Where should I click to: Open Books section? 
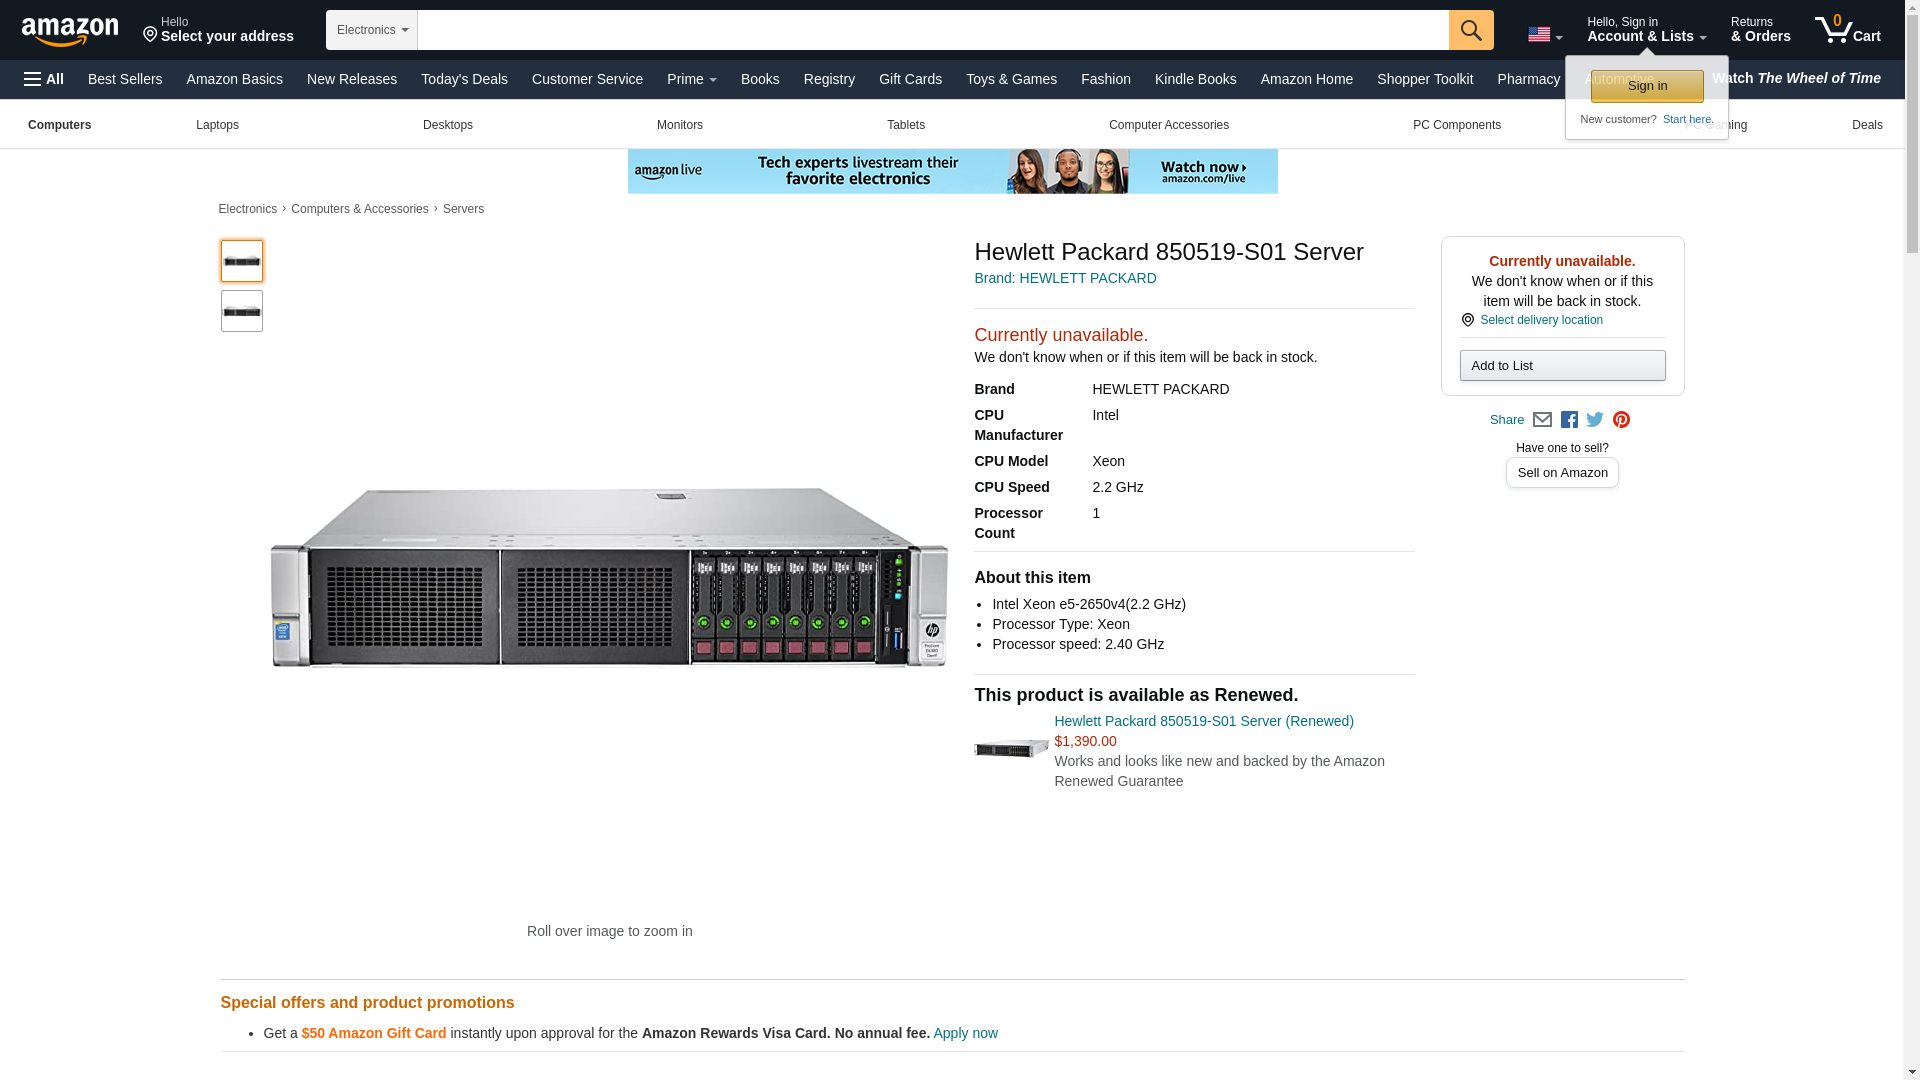pos(760,79)
